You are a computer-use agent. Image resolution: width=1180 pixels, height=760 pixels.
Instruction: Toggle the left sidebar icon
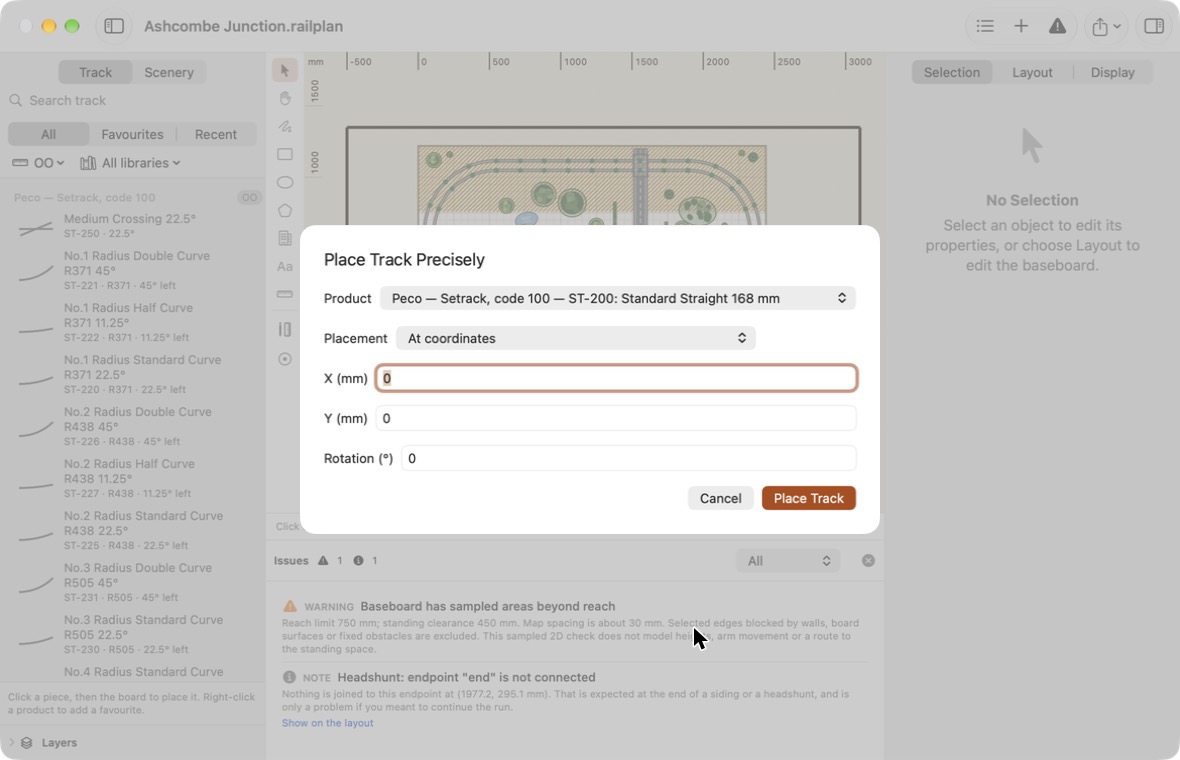tap(114, 26)
